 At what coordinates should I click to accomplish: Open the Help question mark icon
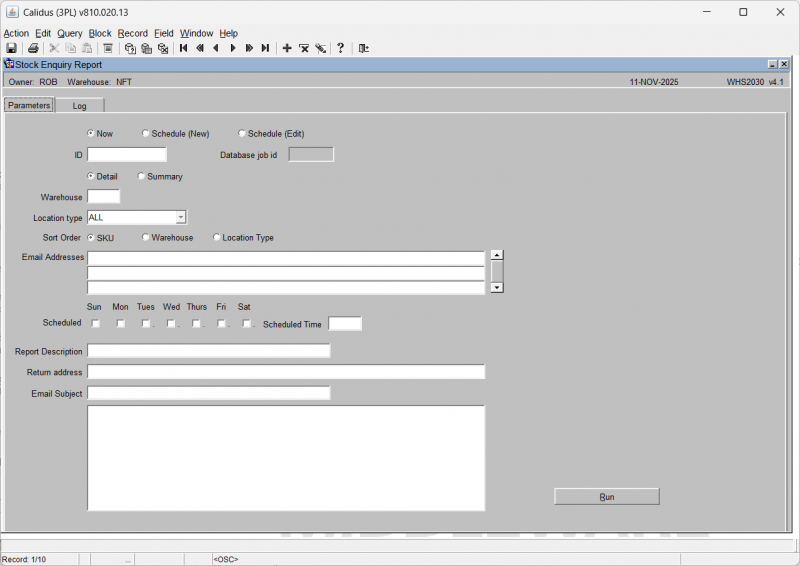click(x=340, y=48)
